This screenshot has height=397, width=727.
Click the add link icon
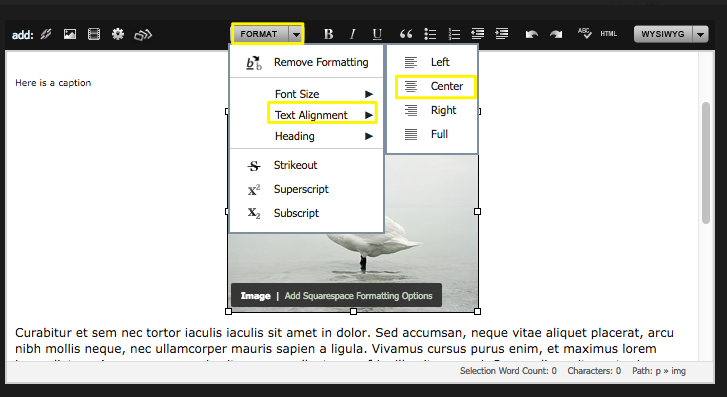(x=45, y=34)
